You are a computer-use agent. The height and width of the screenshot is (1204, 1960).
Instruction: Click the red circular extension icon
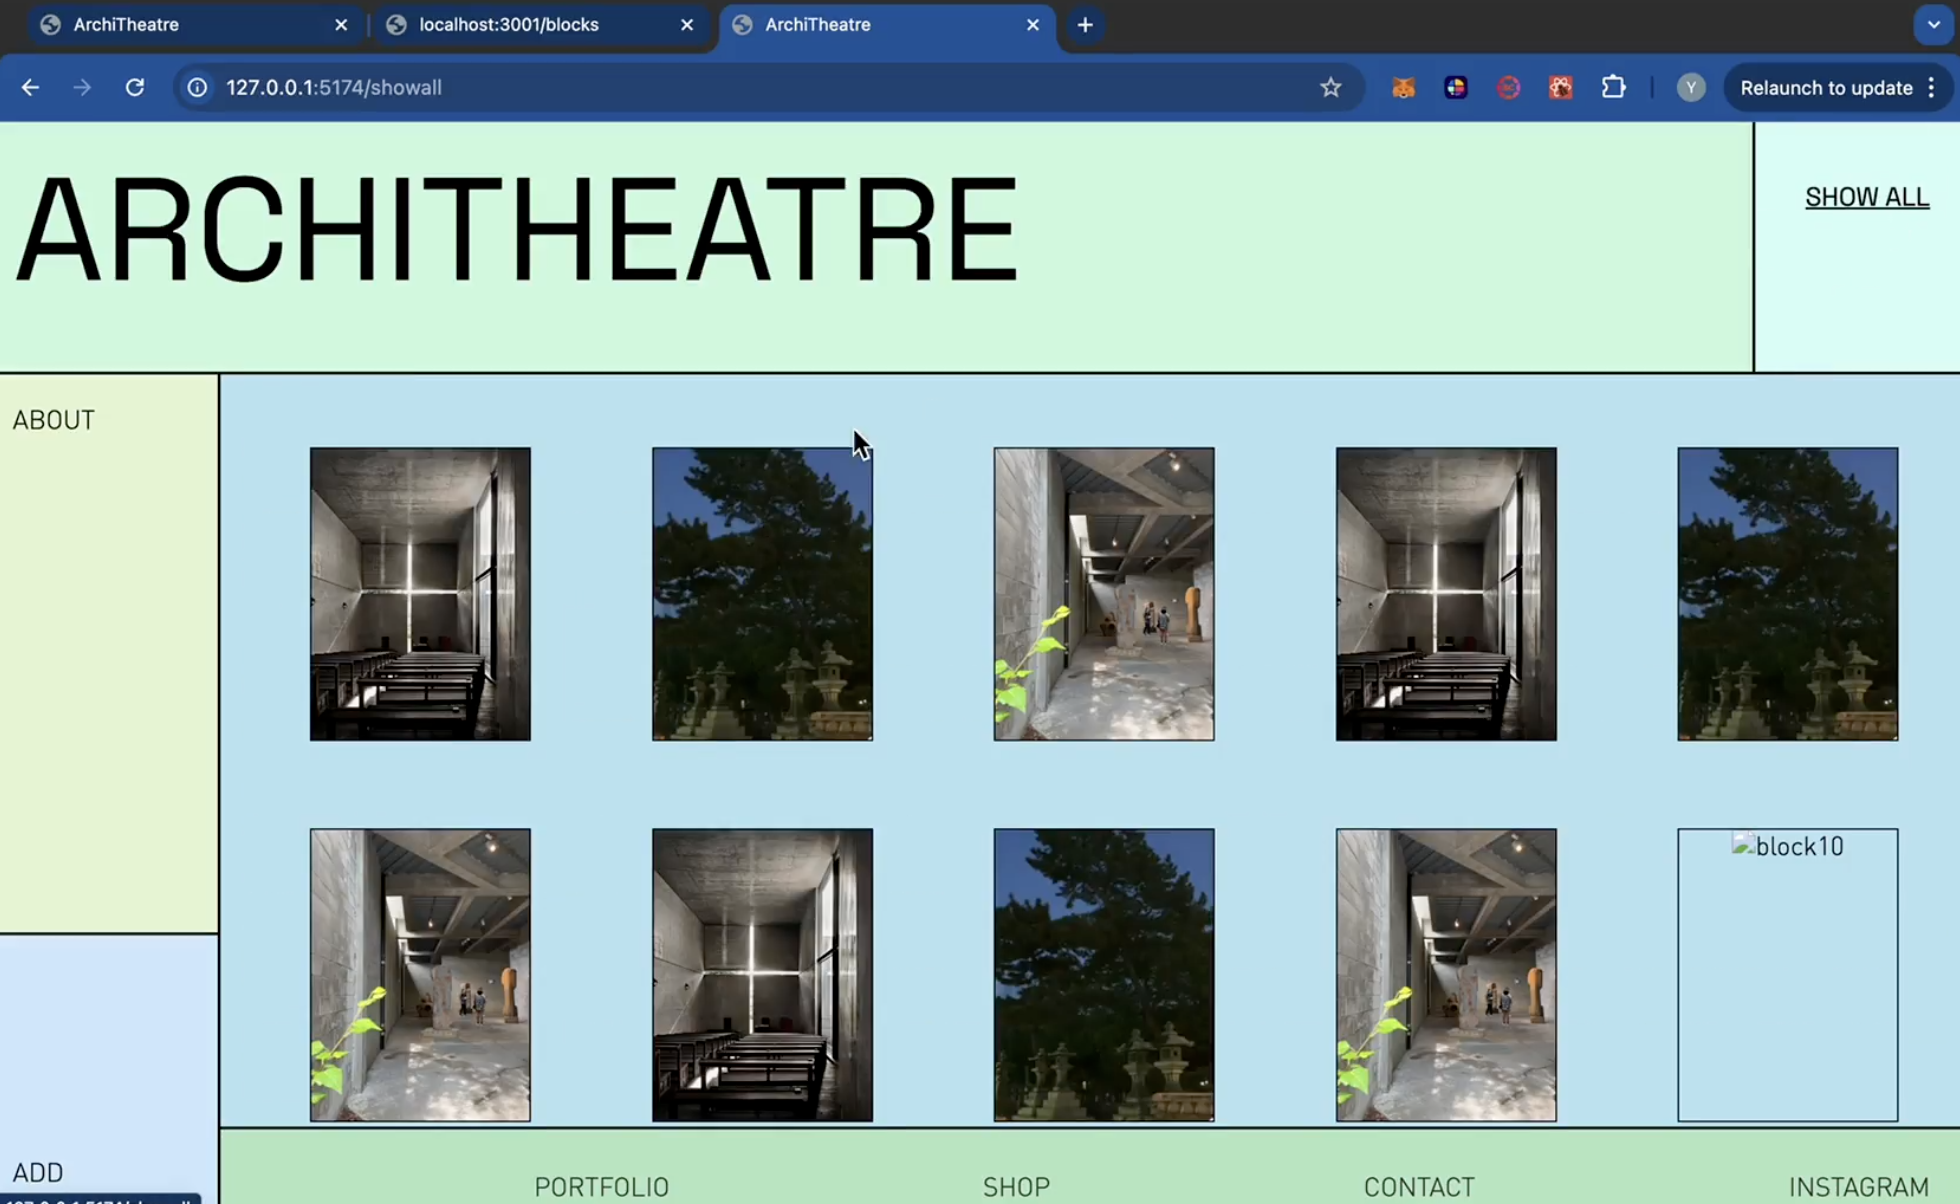pos(1508,88)
